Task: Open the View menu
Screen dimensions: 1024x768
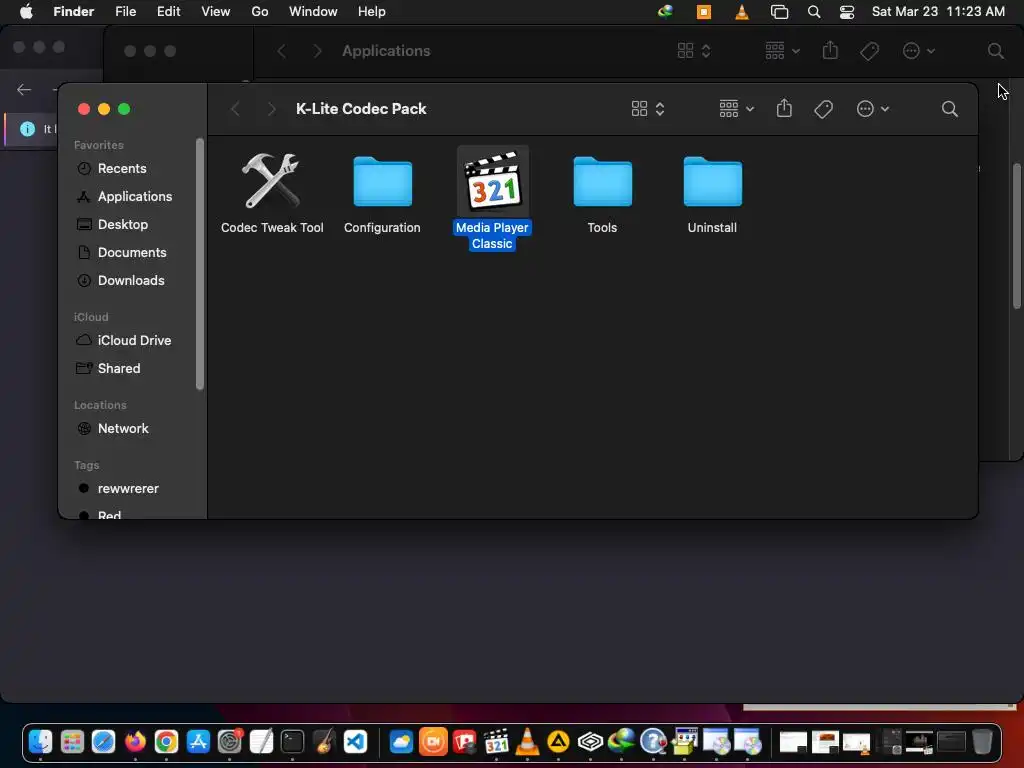Action: (216, 12)
